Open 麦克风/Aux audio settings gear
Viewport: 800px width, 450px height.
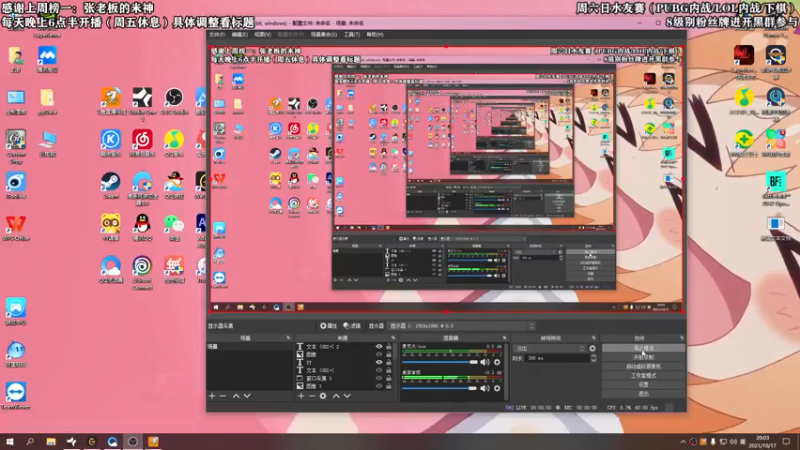click(497, 362)
